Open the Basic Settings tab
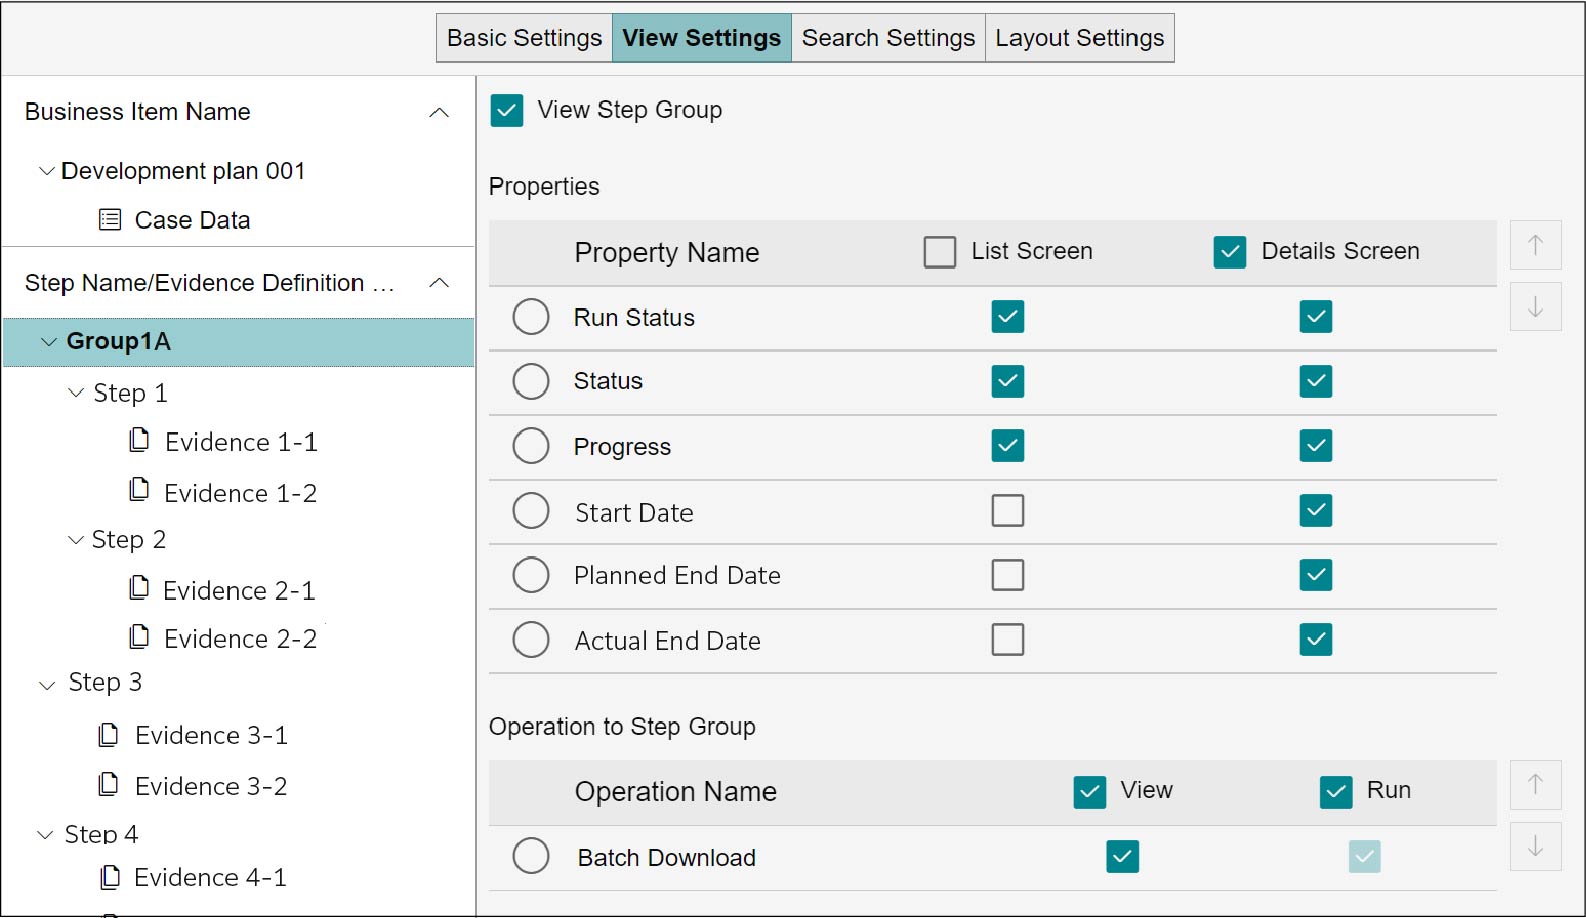This screenshot has width=1586, height=918. [524, 38]
